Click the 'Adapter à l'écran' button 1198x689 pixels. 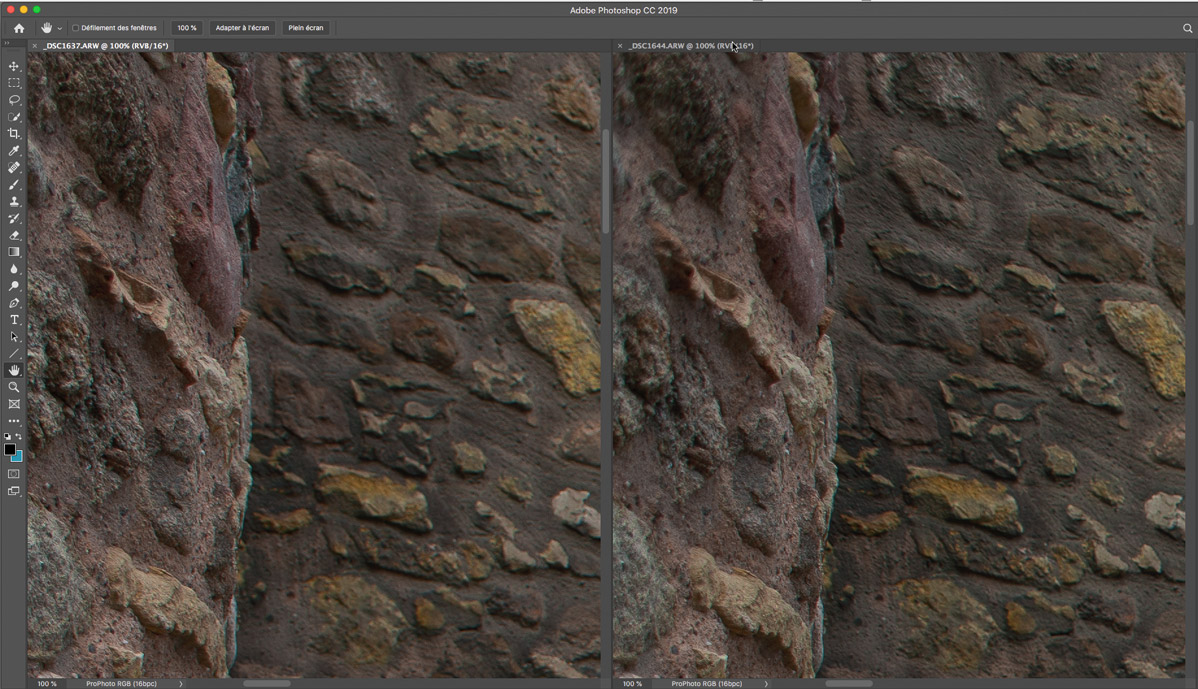(242, 28)
